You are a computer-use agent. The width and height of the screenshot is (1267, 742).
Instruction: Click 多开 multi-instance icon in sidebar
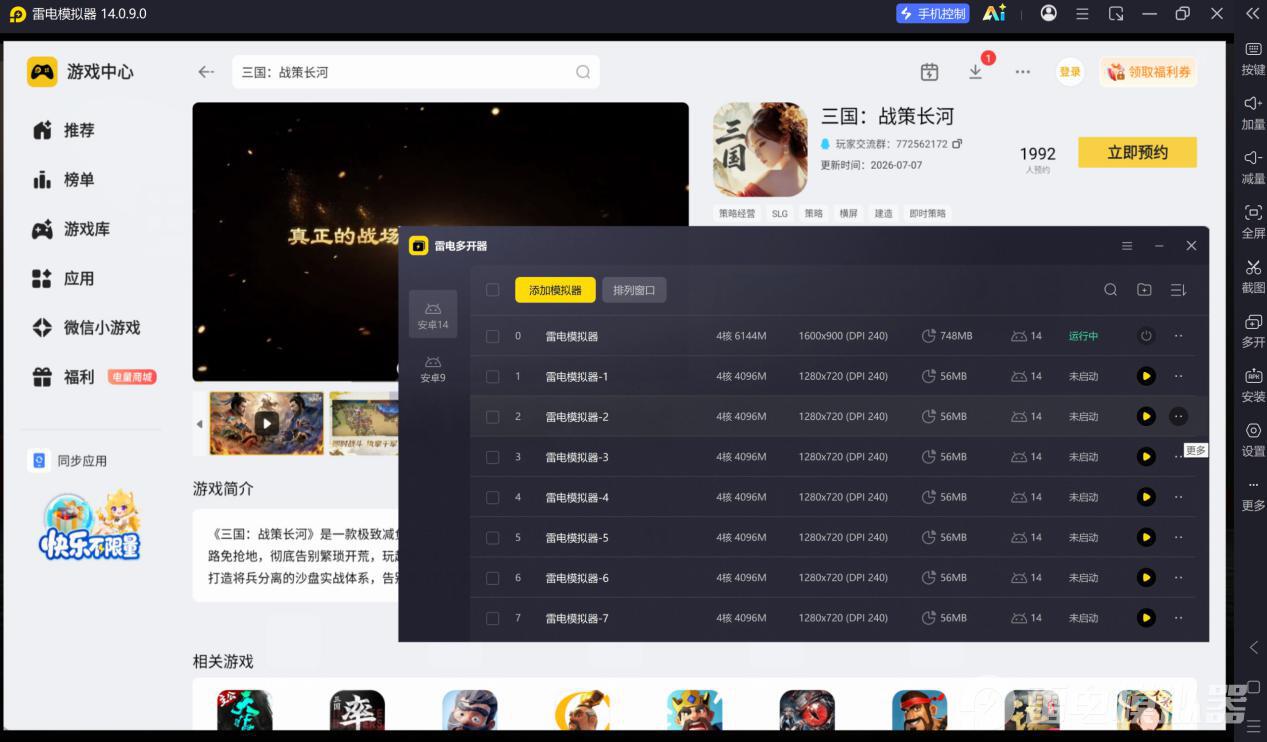point(1253,322)
